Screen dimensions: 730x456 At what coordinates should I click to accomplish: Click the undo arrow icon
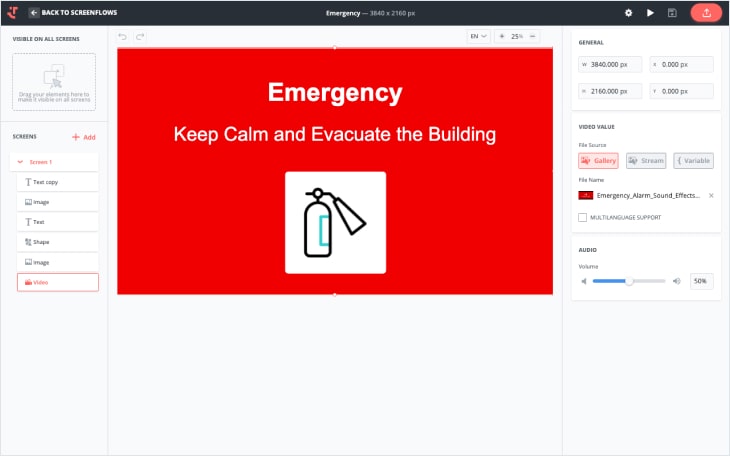(123, 36)
